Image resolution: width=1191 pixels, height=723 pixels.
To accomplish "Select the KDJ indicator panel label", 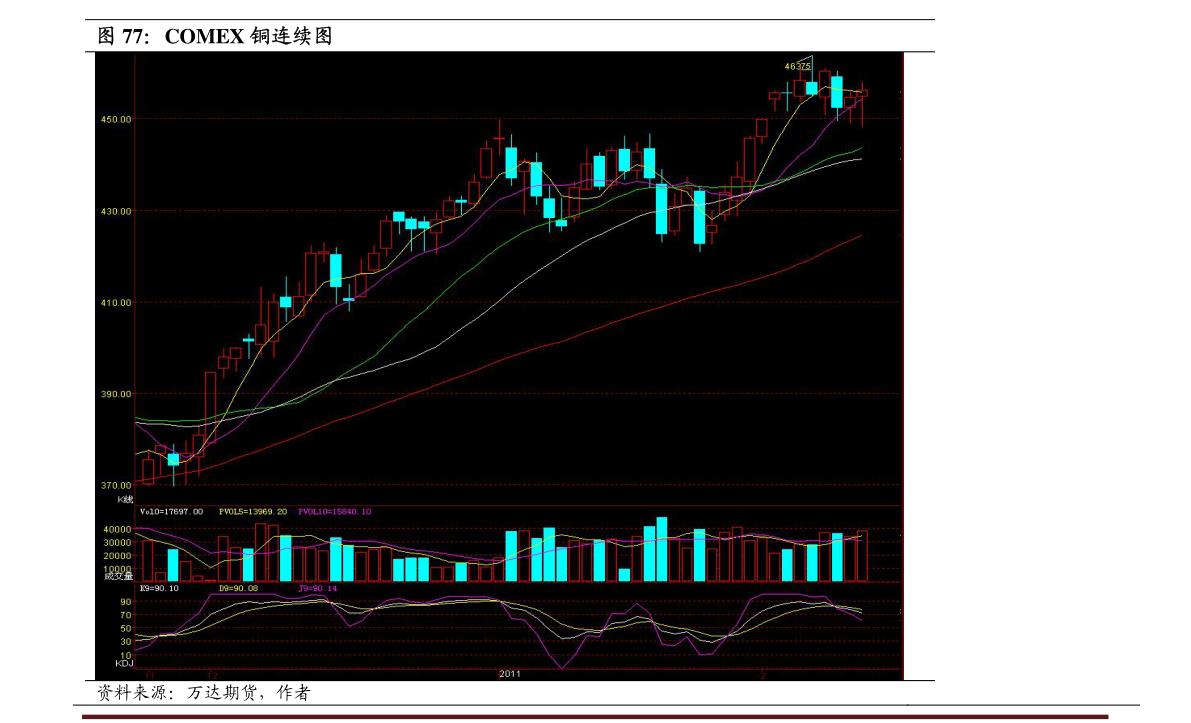I will click(x=124, y=663).
